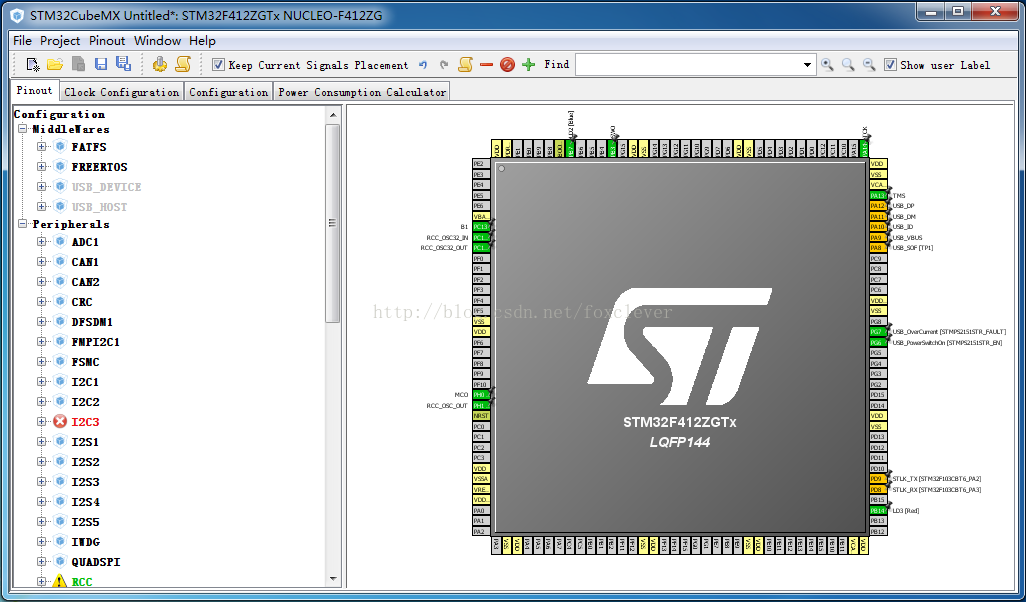Open the Pinout menu
The image size is (1026, 602).
pyautogui.click(x=107, y=41)
